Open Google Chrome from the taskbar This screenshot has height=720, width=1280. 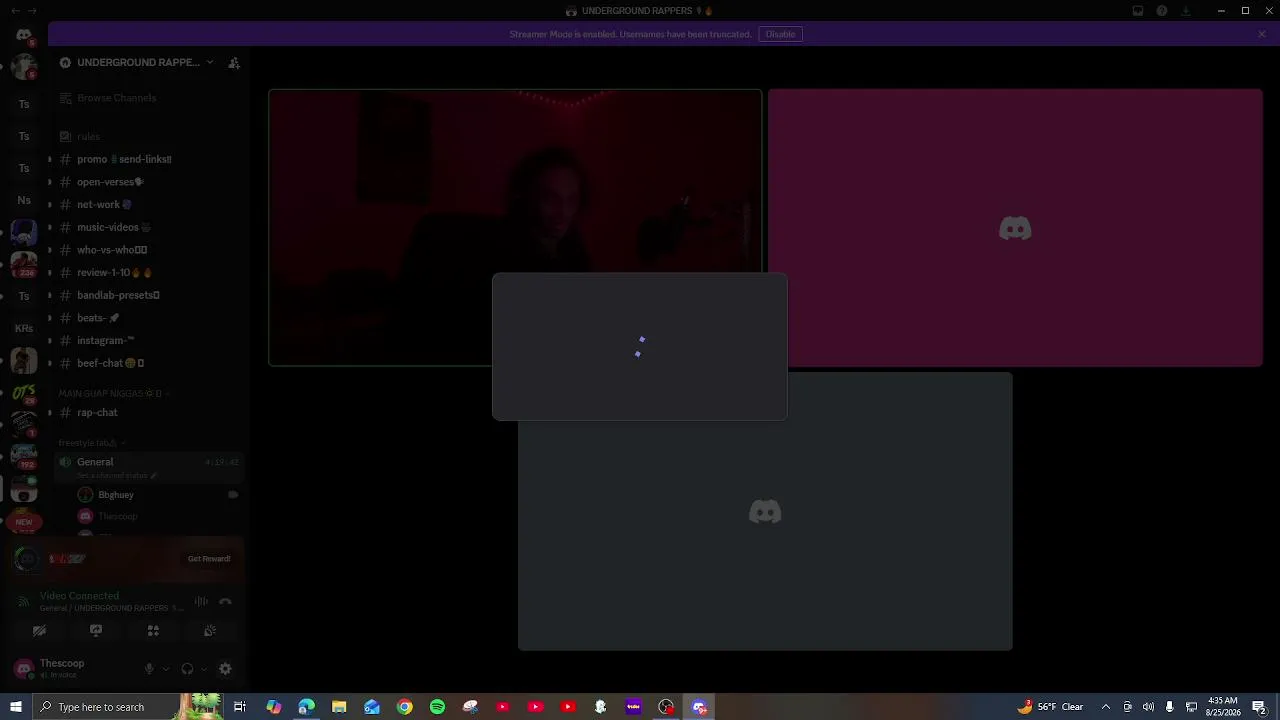[404, 707]
